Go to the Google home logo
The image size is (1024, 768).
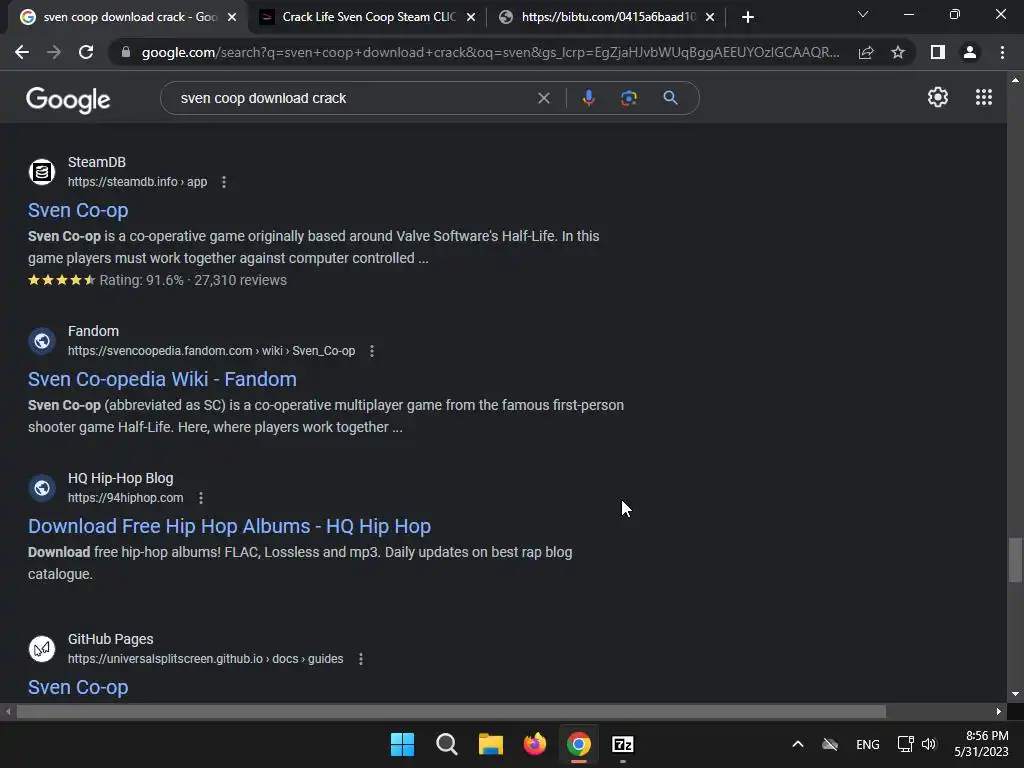click(x=68, y=99)
